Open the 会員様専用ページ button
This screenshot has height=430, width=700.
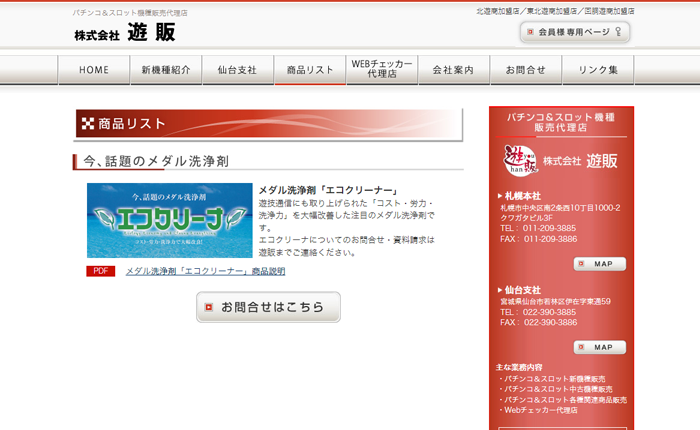(575, 32)
